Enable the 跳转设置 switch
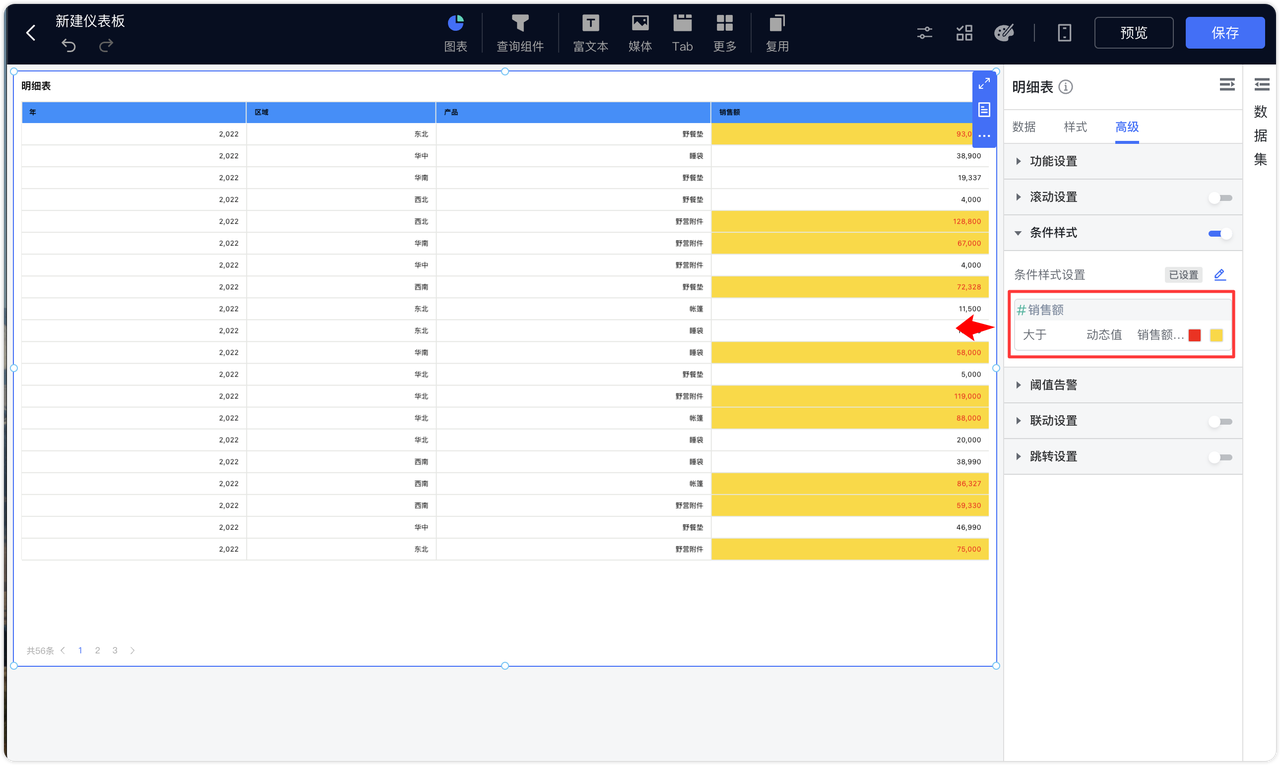Image resolution: width=1280 pixels, height=765 pixels. [1220, 458]
